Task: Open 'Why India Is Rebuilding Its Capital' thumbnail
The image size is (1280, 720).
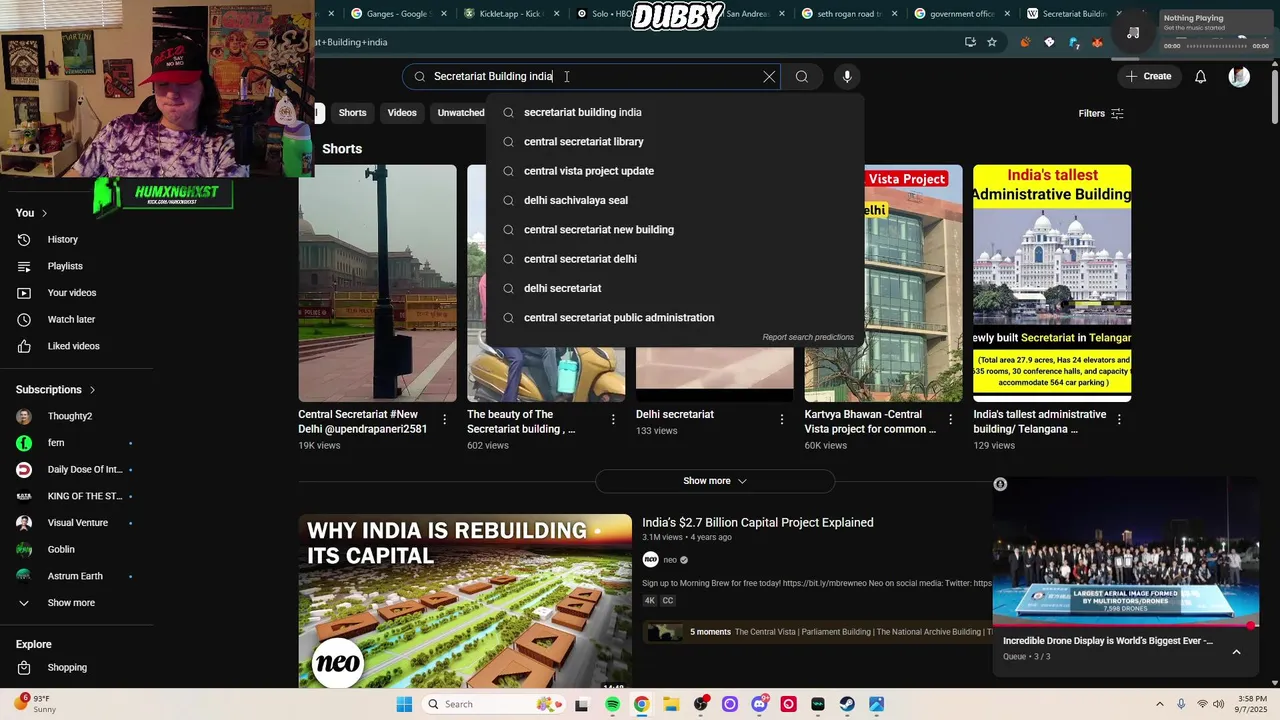Action: (465, 600)
